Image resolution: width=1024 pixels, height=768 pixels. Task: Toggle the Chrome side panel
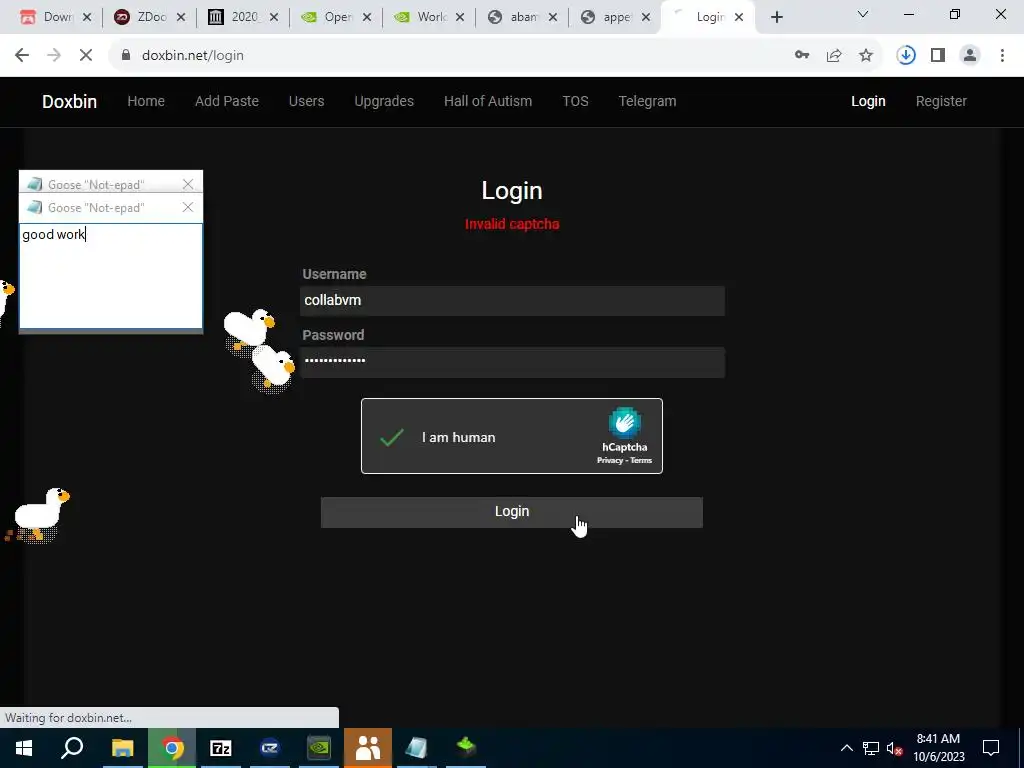click(938, 56)
